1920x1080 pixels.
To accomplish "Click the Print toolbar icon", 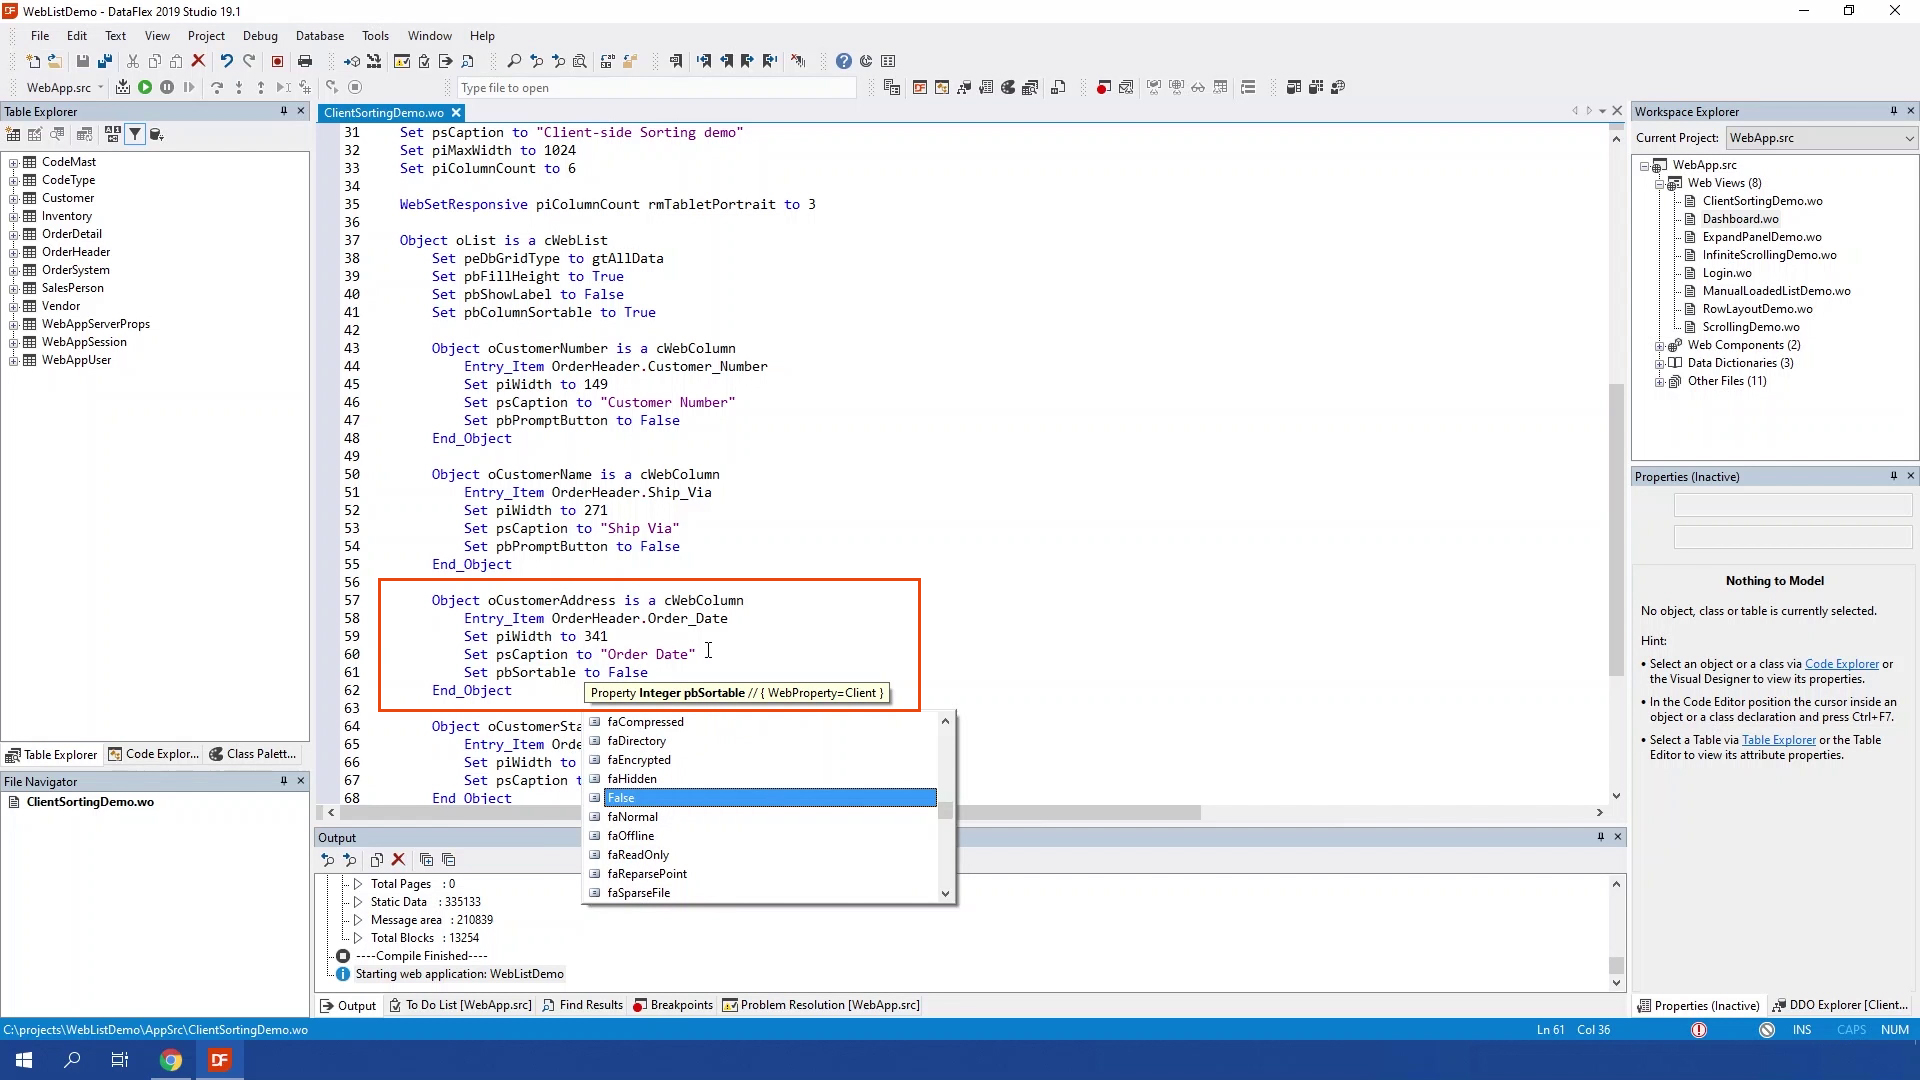I will pyautogui.click(x=305, y=61).
